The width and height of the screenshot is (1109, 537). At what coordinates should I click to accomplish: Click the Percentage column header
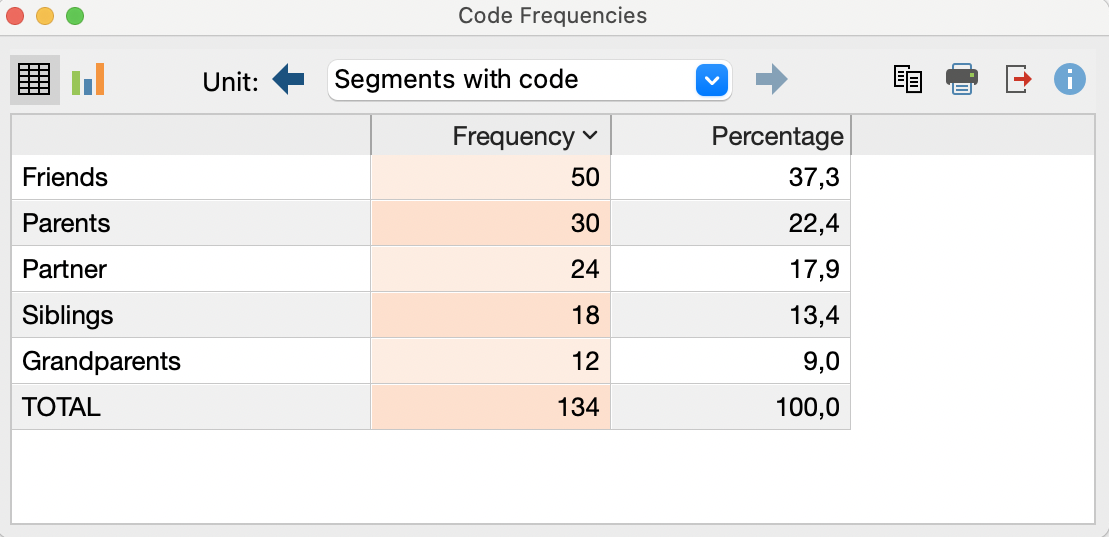[x=731, y=135]
